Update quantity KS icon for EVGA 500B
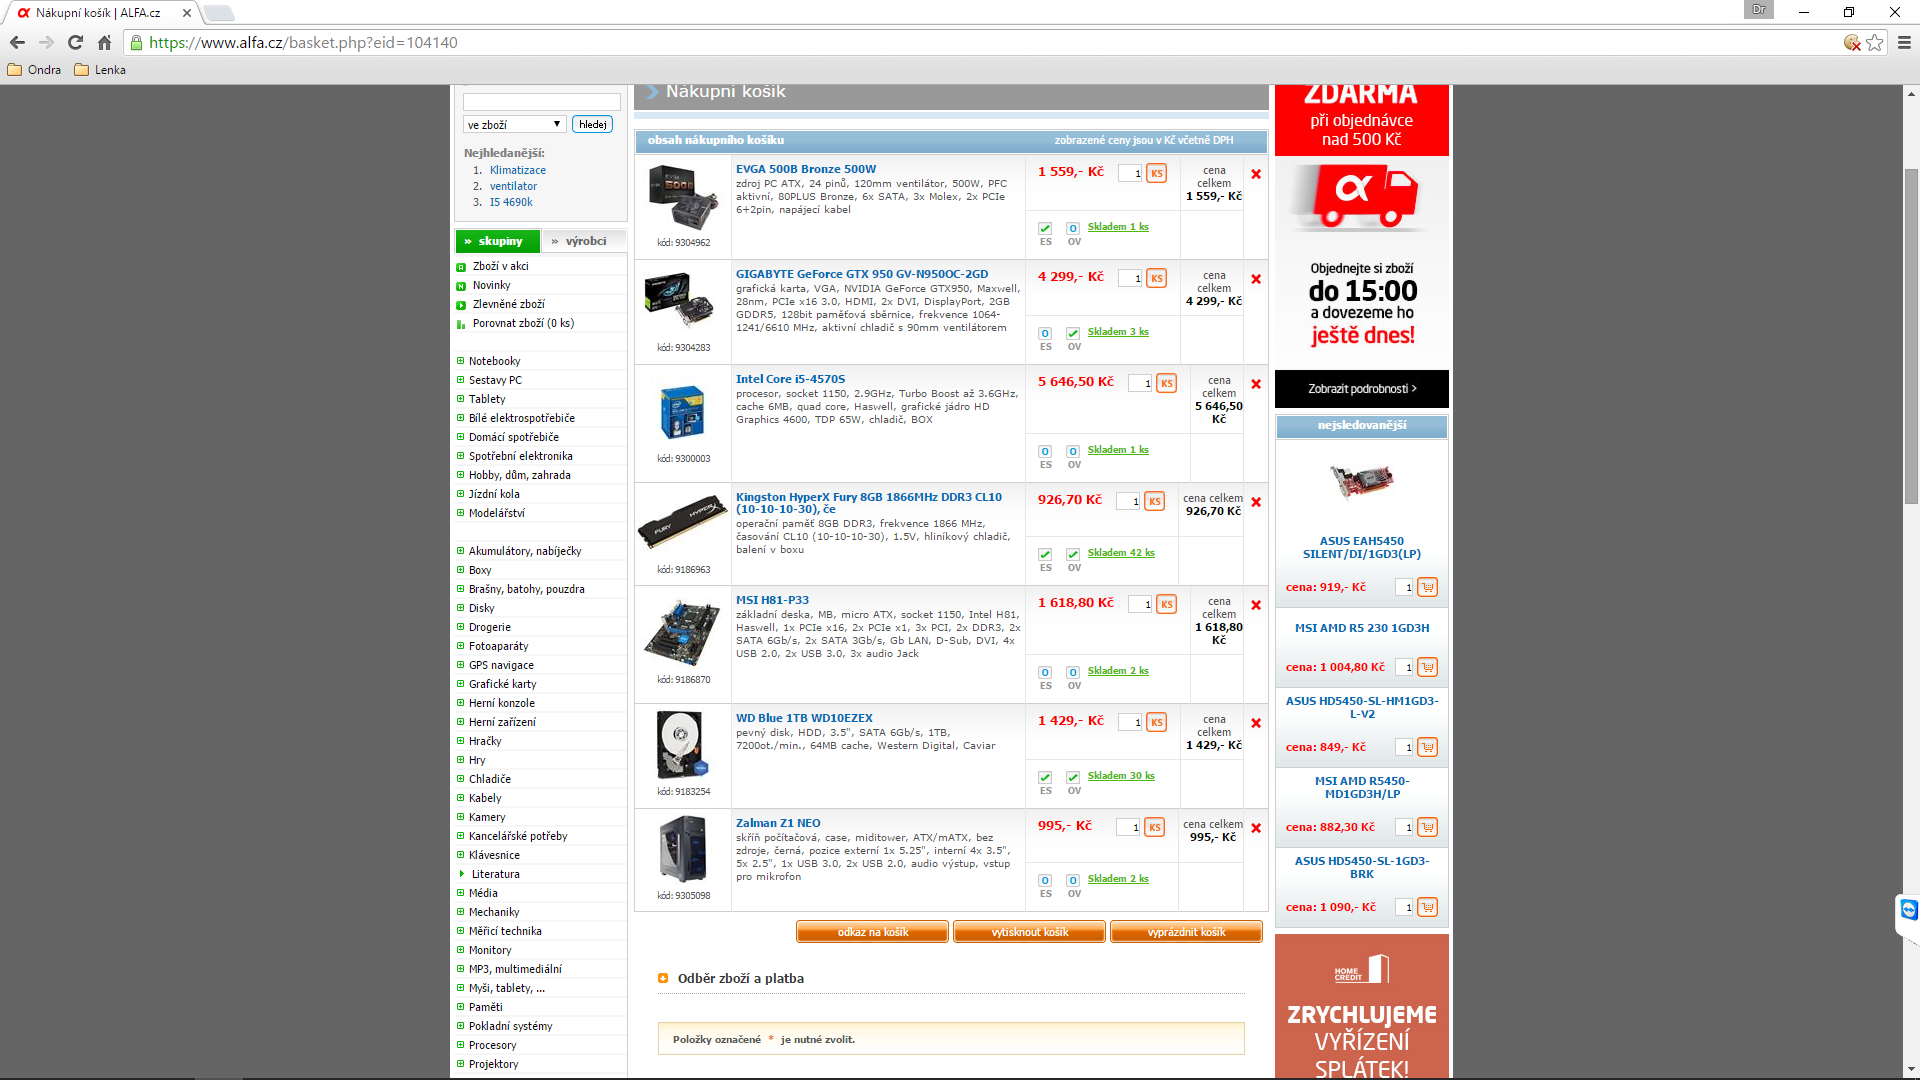Viewport: 1920px width, 1080px height. click(x=1157, y=173)
